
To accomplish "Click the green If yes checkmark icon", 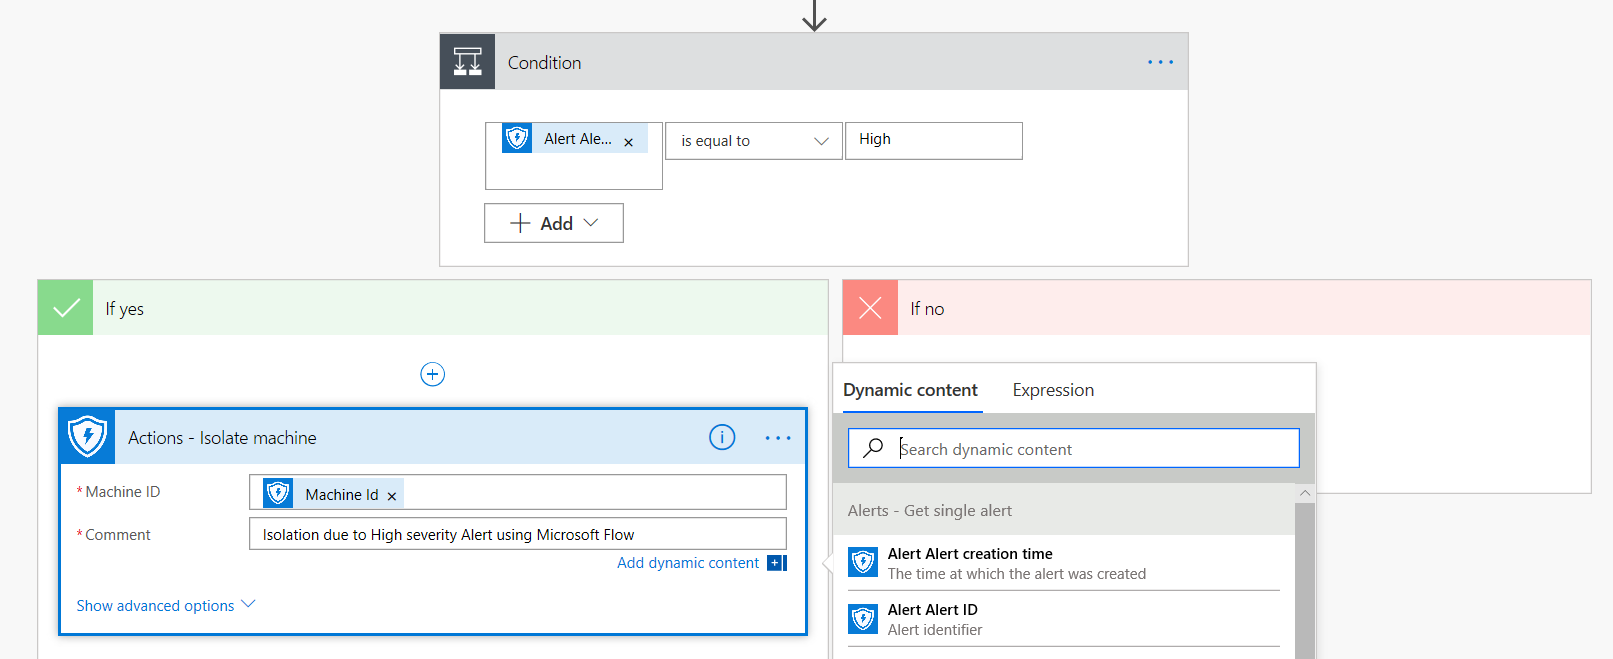I will click(66, 308).
